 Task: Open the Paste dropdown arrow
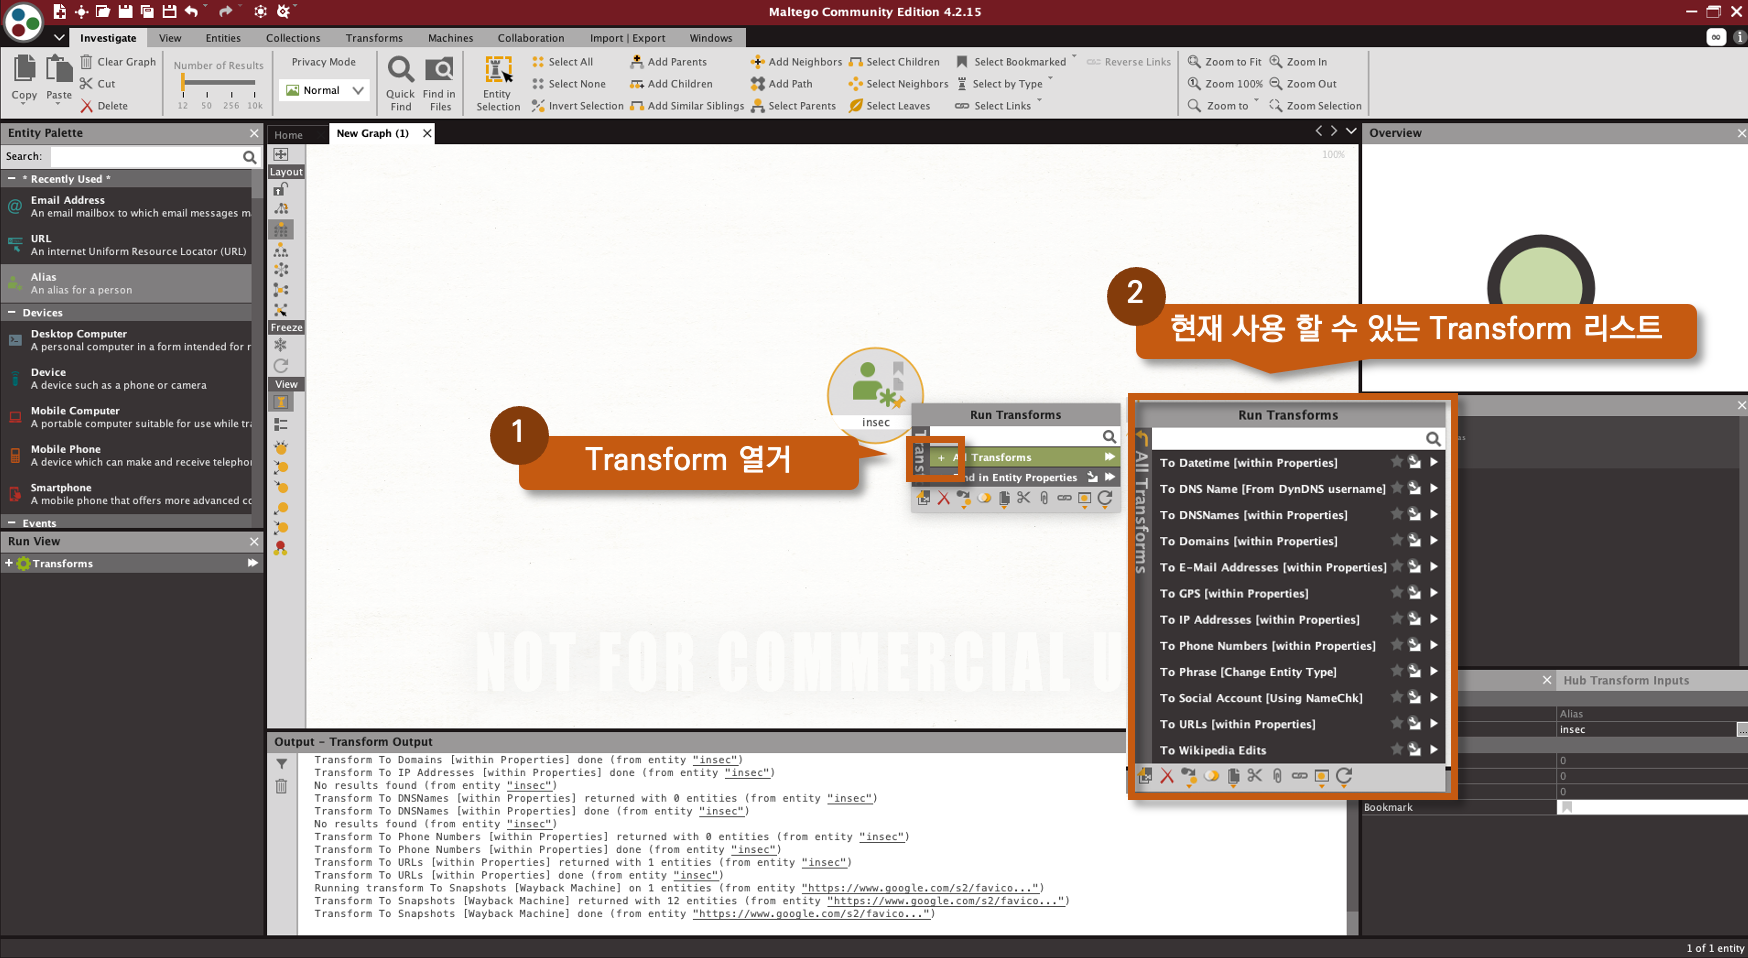coord(59,106)
